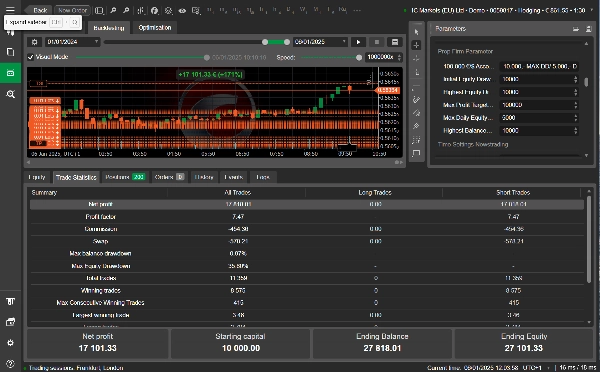The height and width of the screenshot is (372, 600).
Task: Click the Max Daily Equity value field 5000
Action: click(539, 118)
